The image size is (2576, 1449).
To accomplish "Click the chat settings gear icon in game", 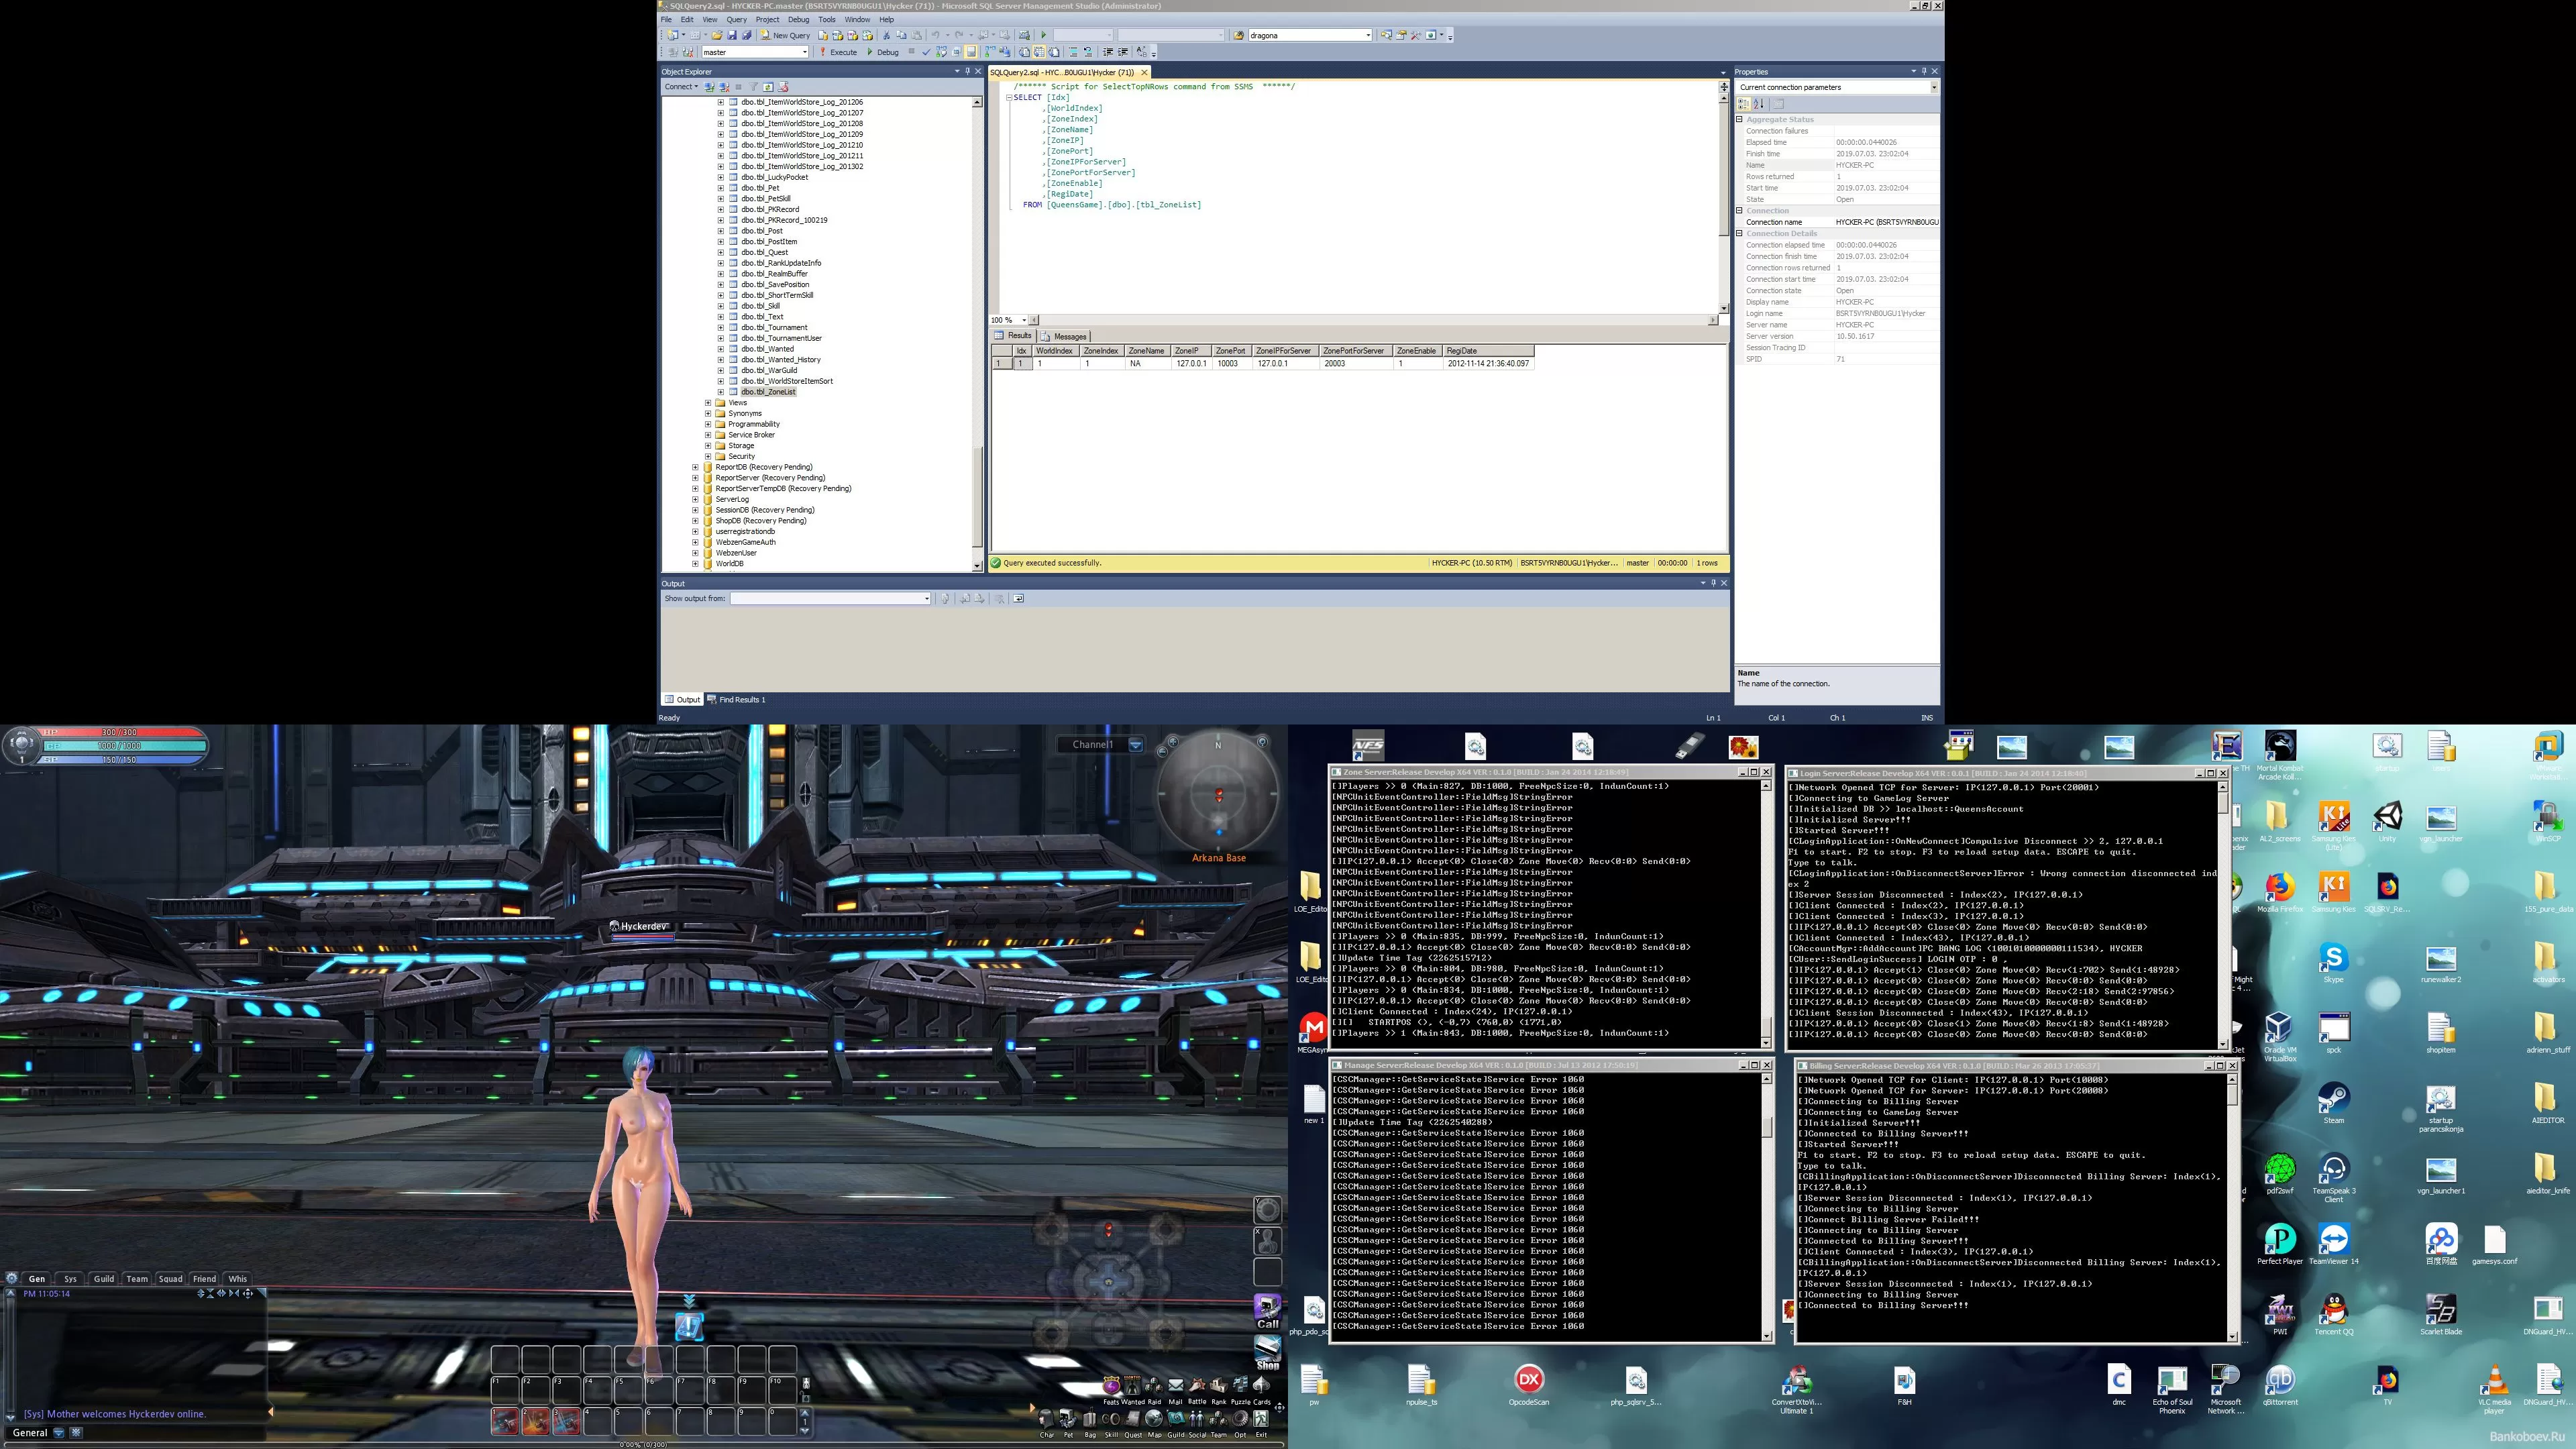I will tap(11, 1278).
